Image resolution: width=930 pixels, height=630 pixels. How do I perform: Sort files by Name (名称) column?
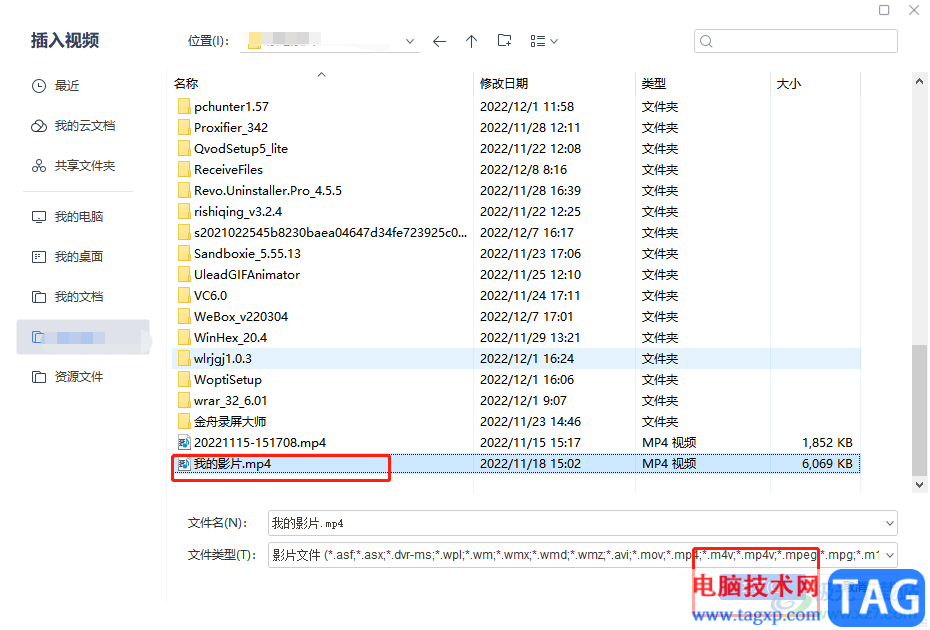click(x=186, y=84)
